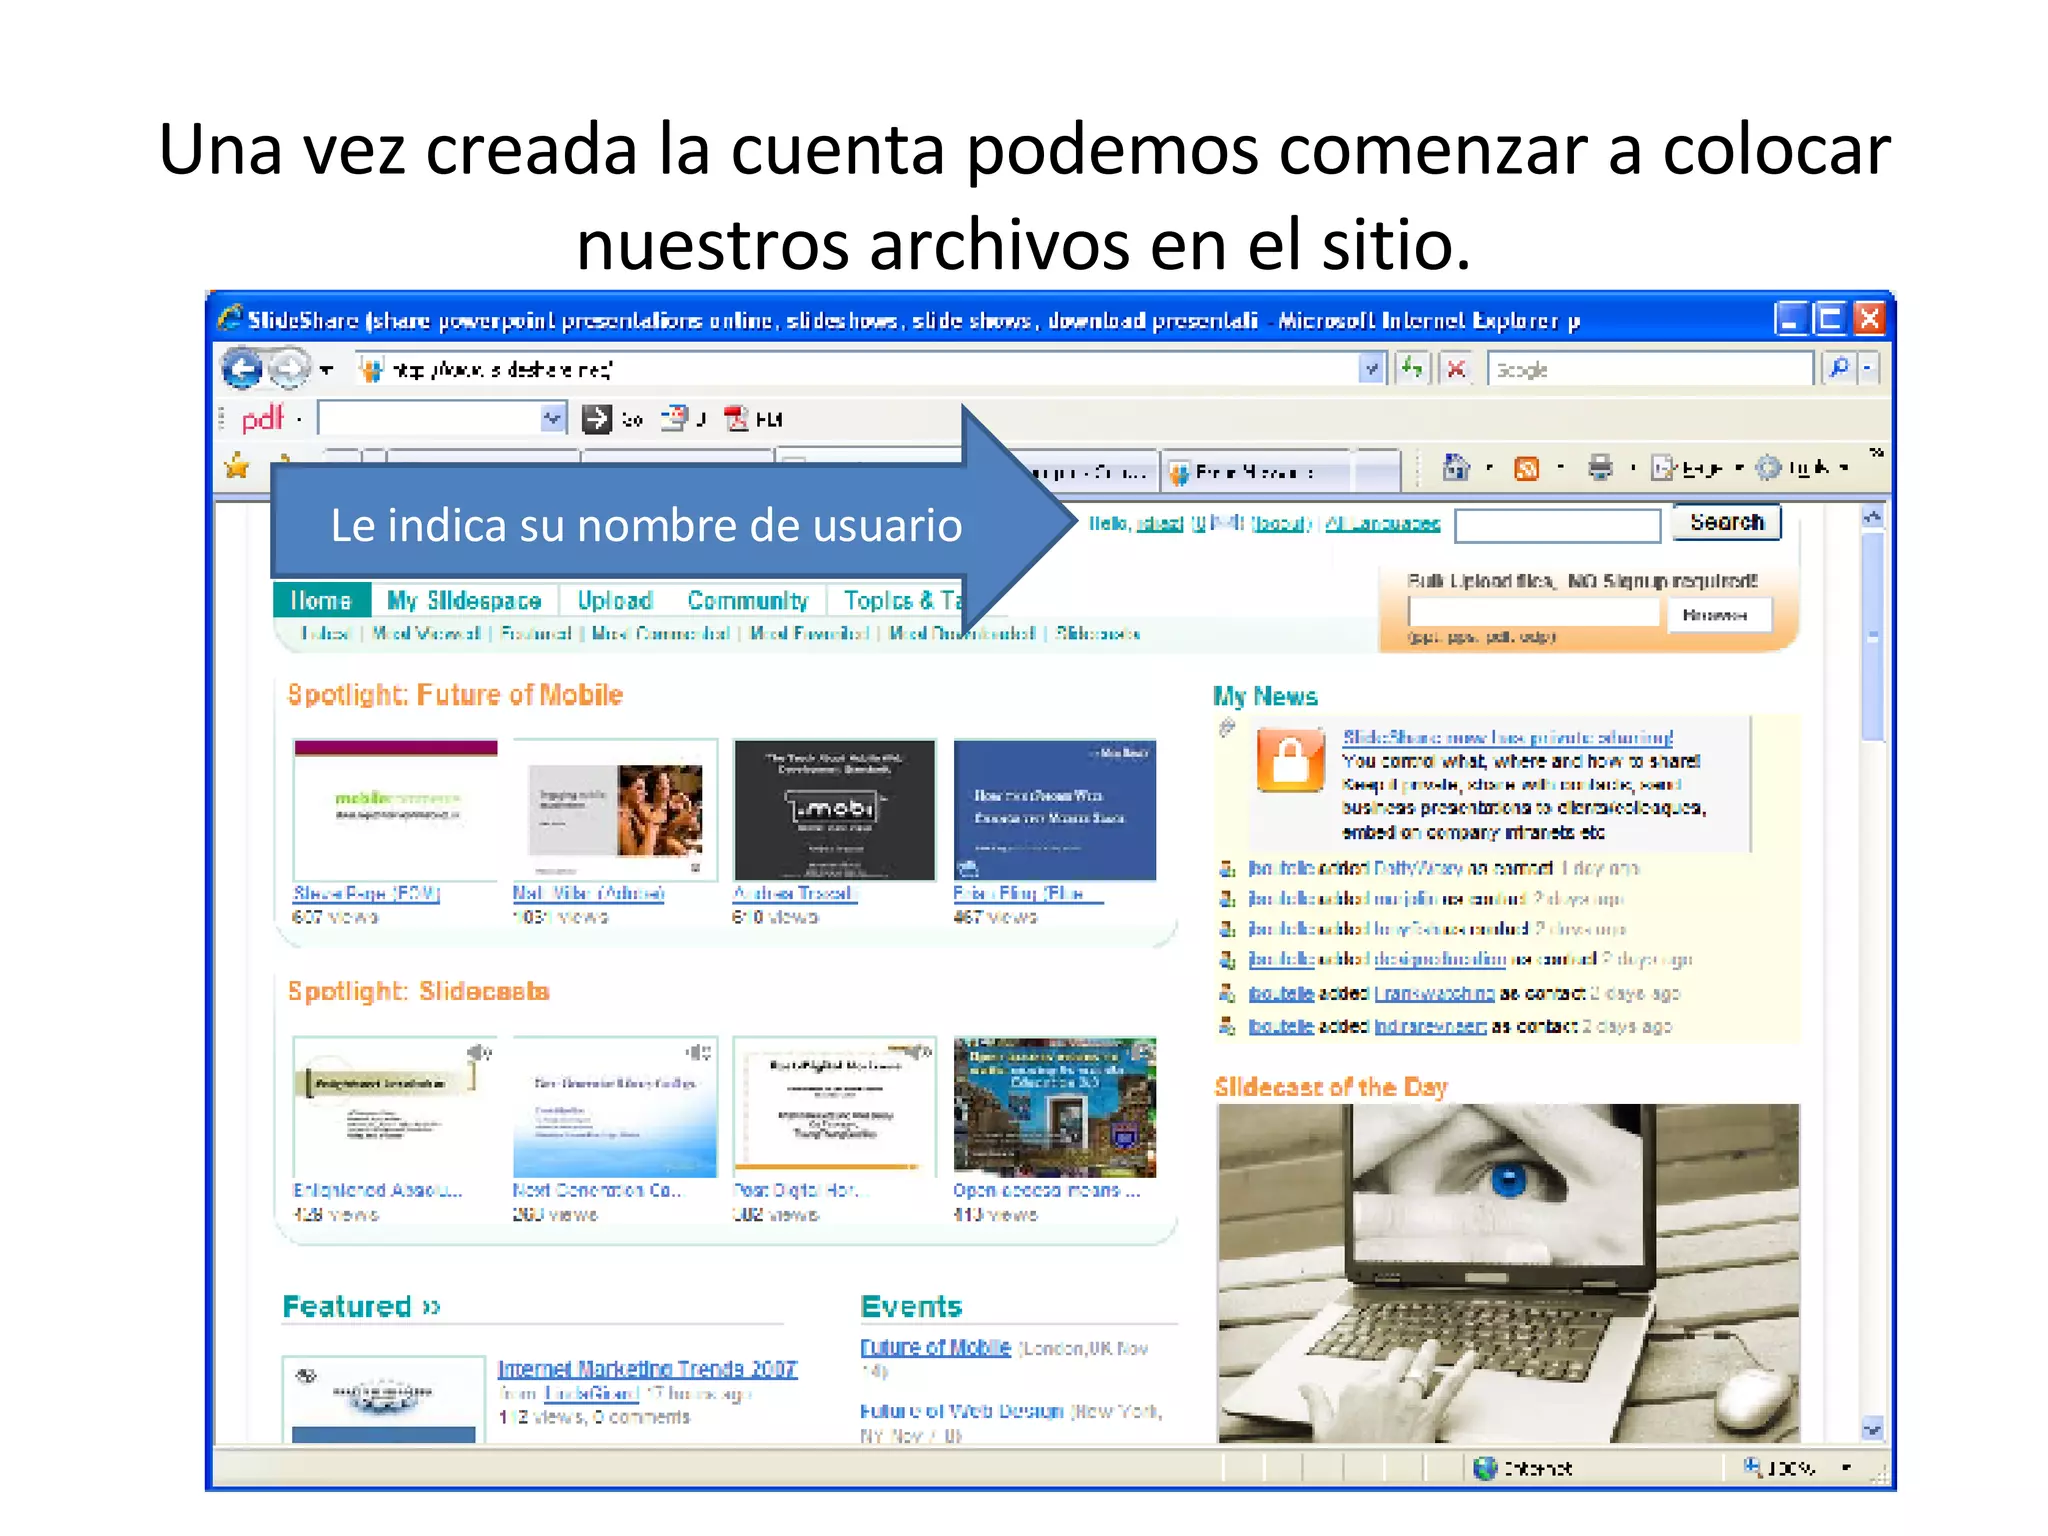The width and height of the screenshot is (2048, 1536).
Task: Click the orange lock private sharing icon
Action: (x=1291, y=762)
